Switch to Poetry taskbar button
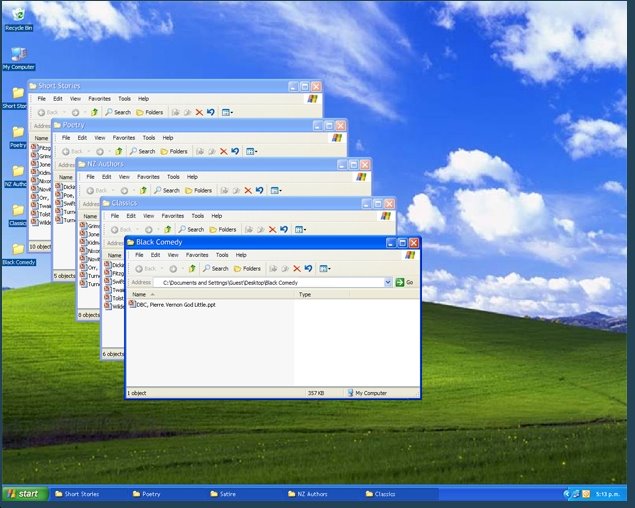Image resolution: width=635 pixels, height=508 pixels. tap(168, 494)
